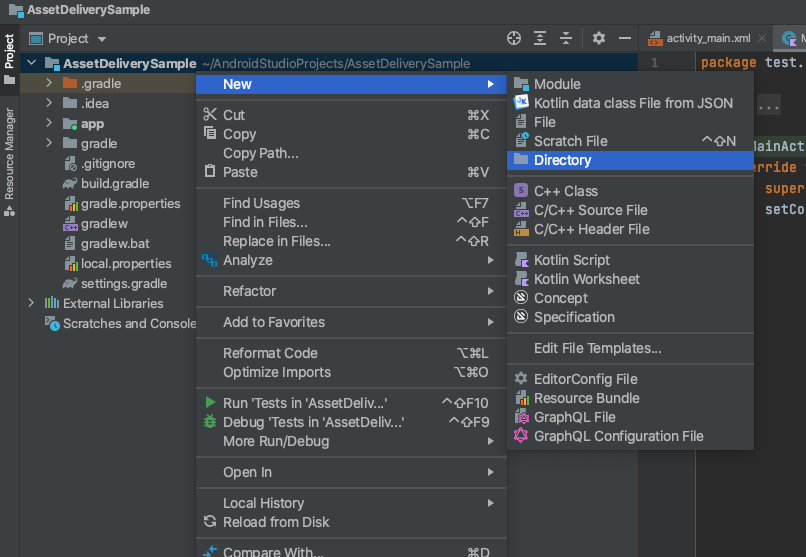Click the Paste clipboard icon
This screenshot has width=806, height=557.
[210, 171]
